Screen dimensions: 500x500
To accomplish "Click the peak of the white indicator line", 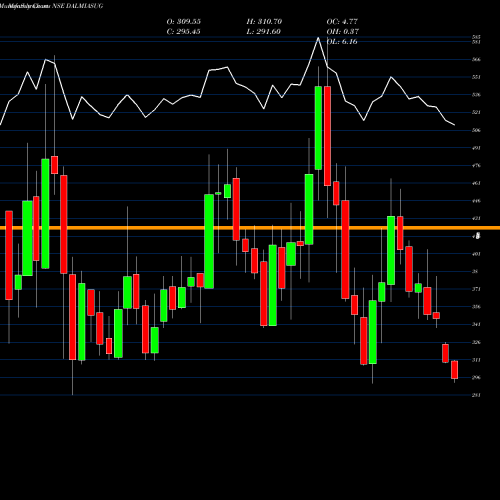I will (318, 38).
